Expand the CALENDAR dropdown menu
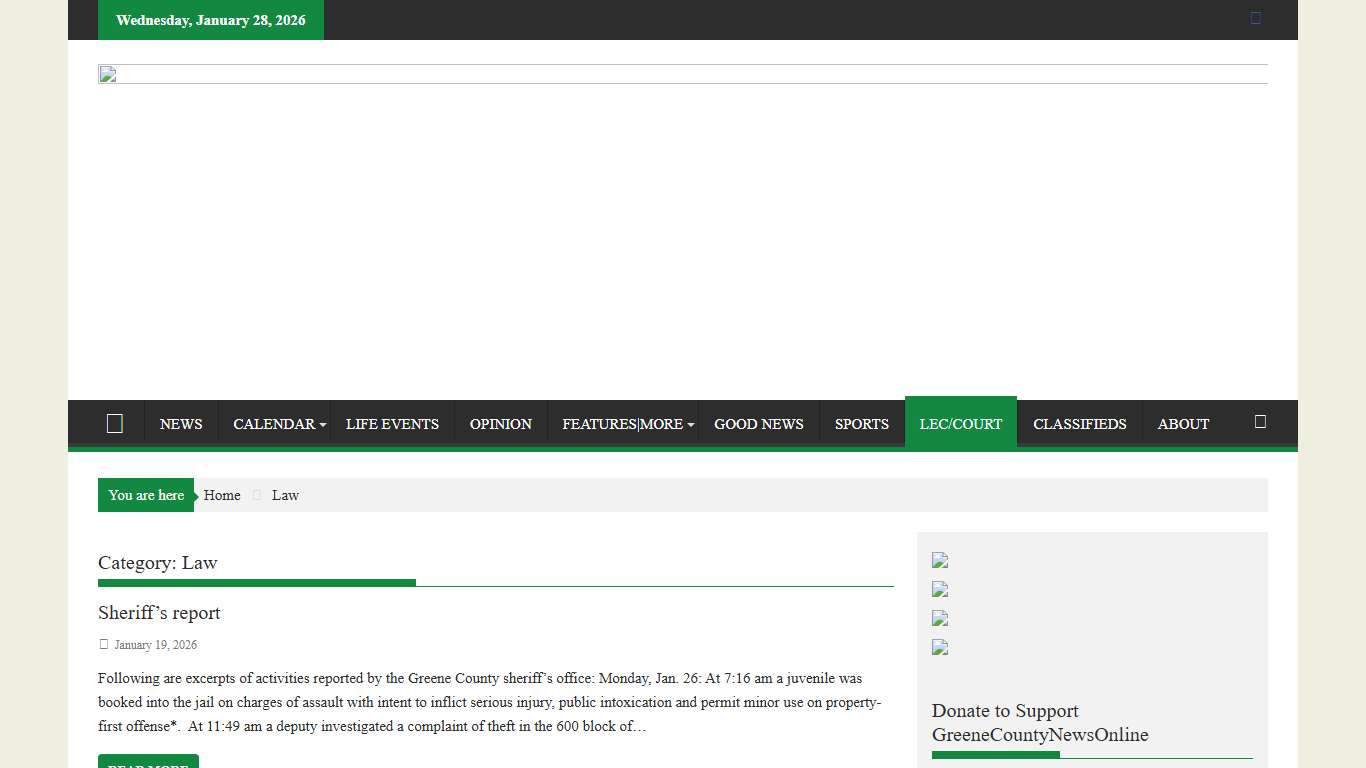The height and width of the screenshot is (768, 1366). [279, 424]
